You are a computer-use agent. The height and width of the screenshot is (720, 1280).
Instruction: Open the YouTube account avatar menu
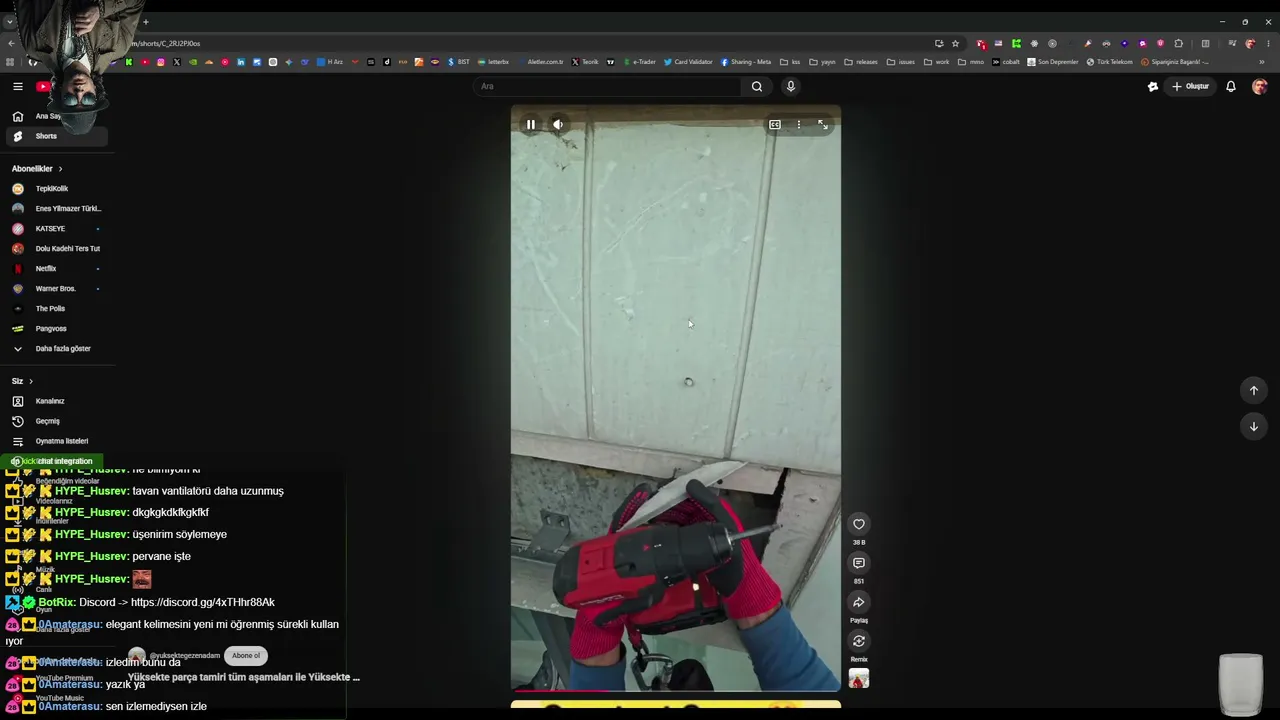click(1259, 87)
